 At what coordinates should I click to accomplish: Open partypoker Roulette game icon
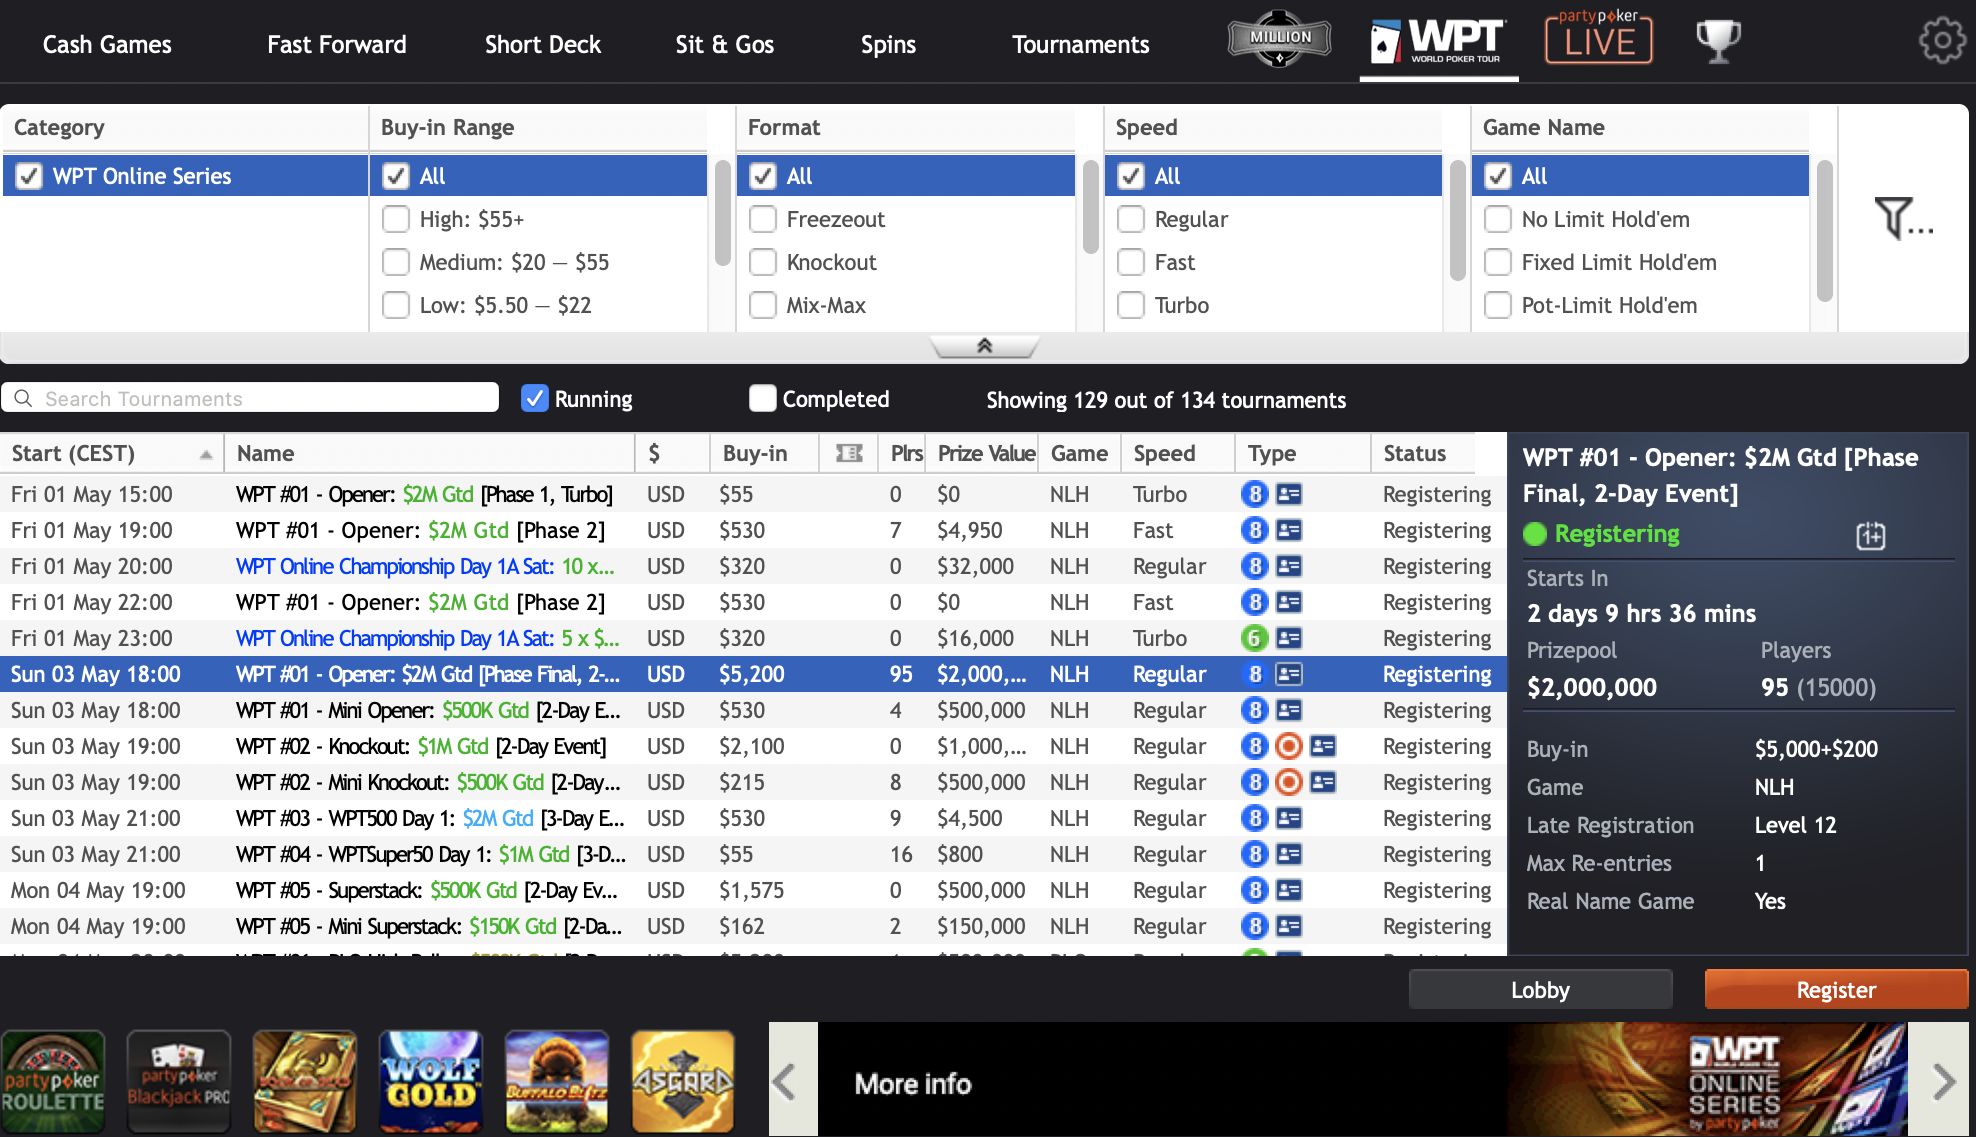click(54, 1082)
